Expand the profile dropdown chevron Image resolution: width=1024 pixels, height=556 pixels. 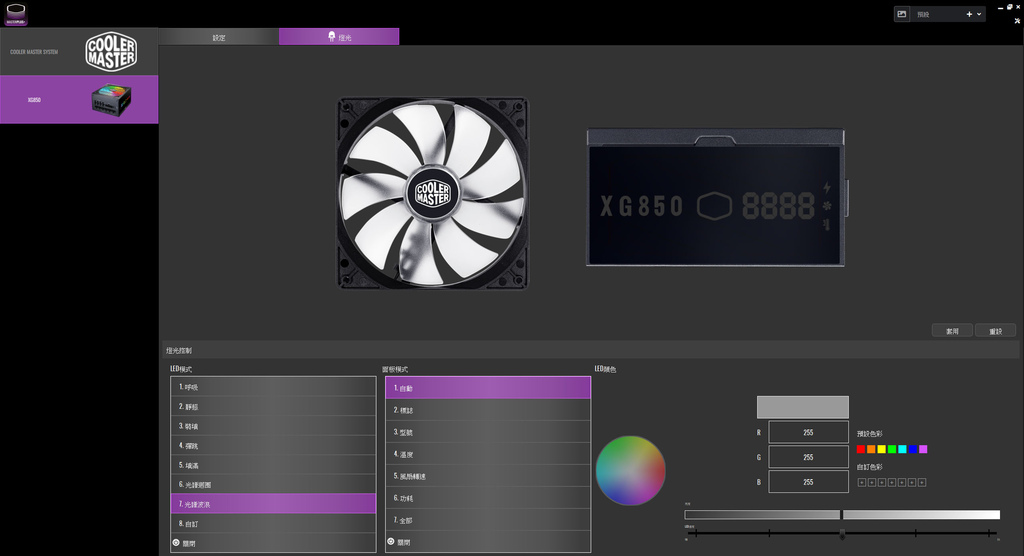click(979, 14)
